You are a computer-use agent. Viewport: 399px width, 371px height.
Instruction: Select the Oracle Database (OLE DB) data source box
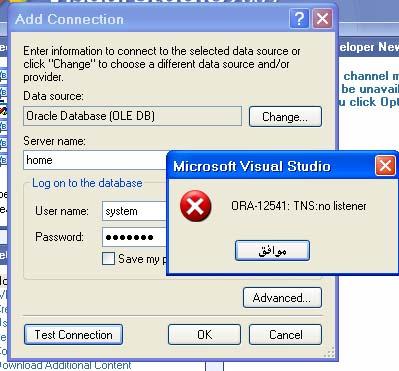click(132, 116)
